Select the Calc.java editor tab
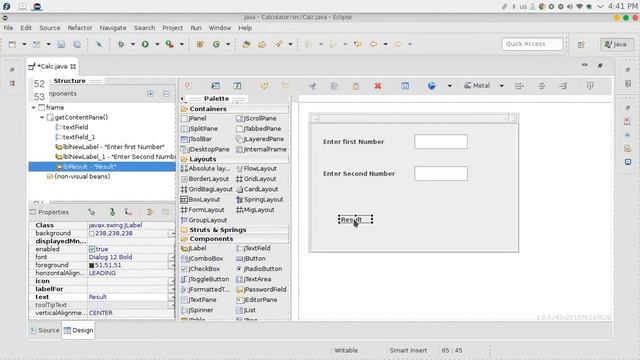Screen dimensions: 640x360 coord(52,66)
